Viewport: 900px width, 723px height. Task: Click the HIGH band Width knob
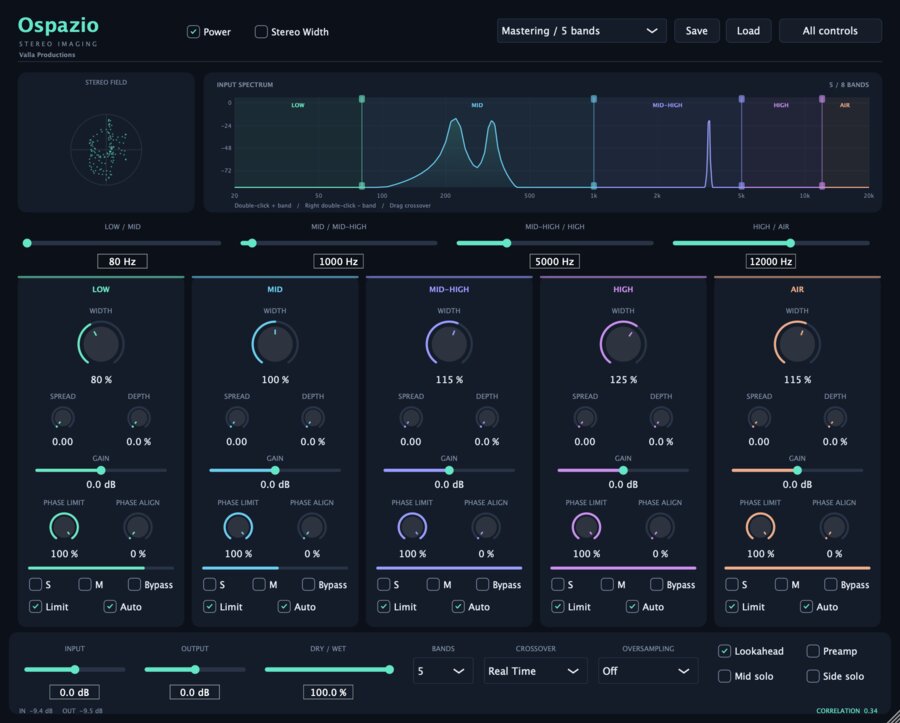(x=623, y=344)
